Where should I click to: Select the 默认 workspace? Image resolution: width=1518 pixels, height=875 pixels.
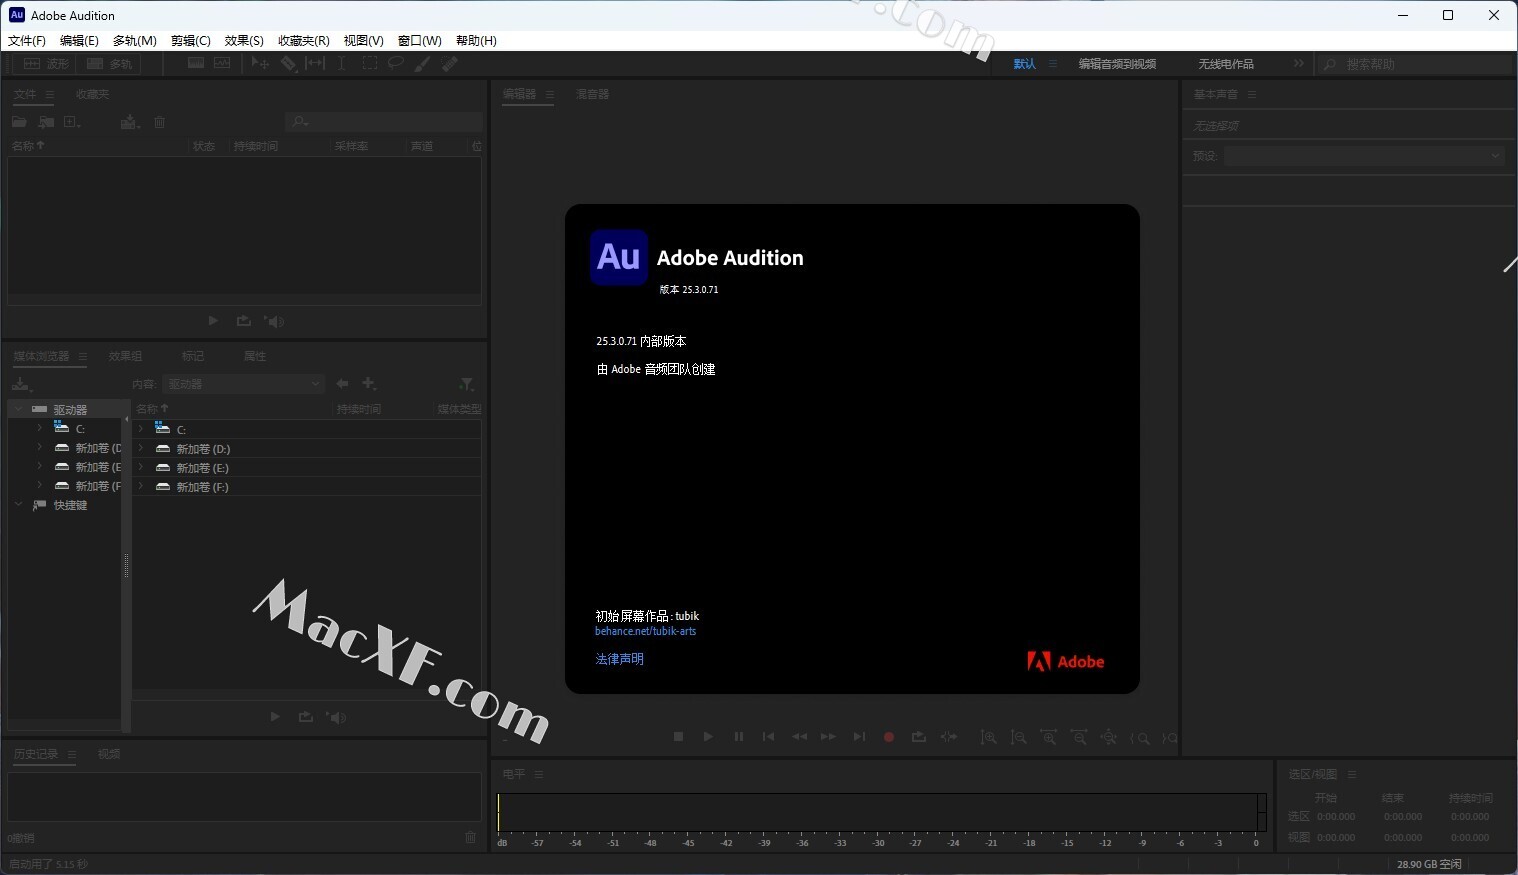point(1025,64)
